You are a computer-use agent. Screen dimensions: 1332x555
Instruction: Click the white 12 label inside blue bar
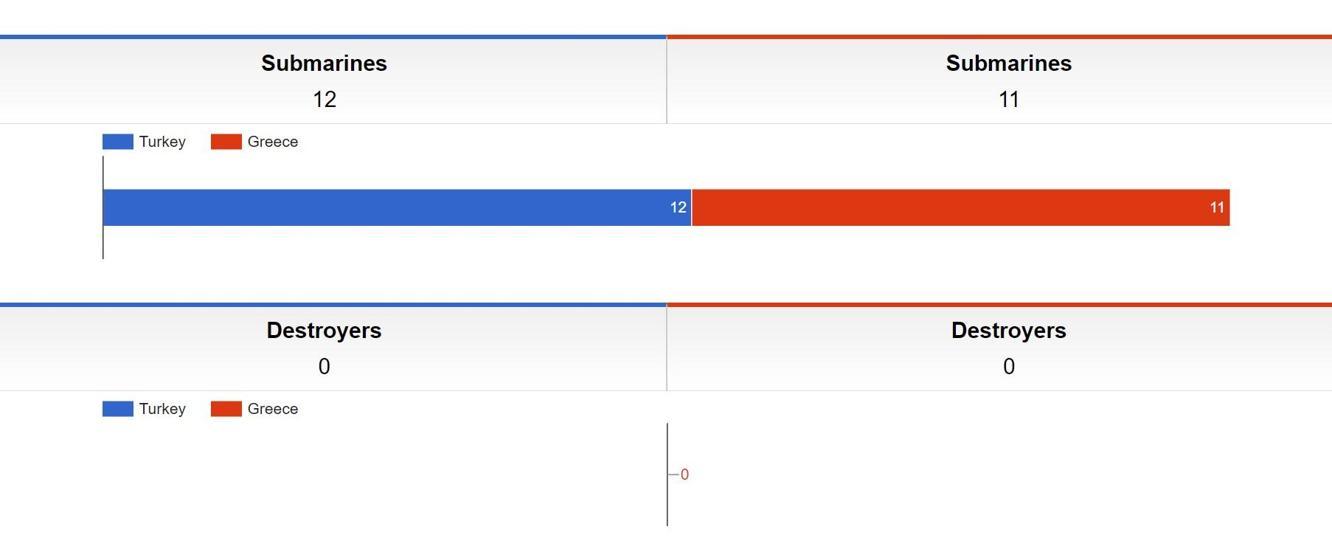click(x=678, y=207)
